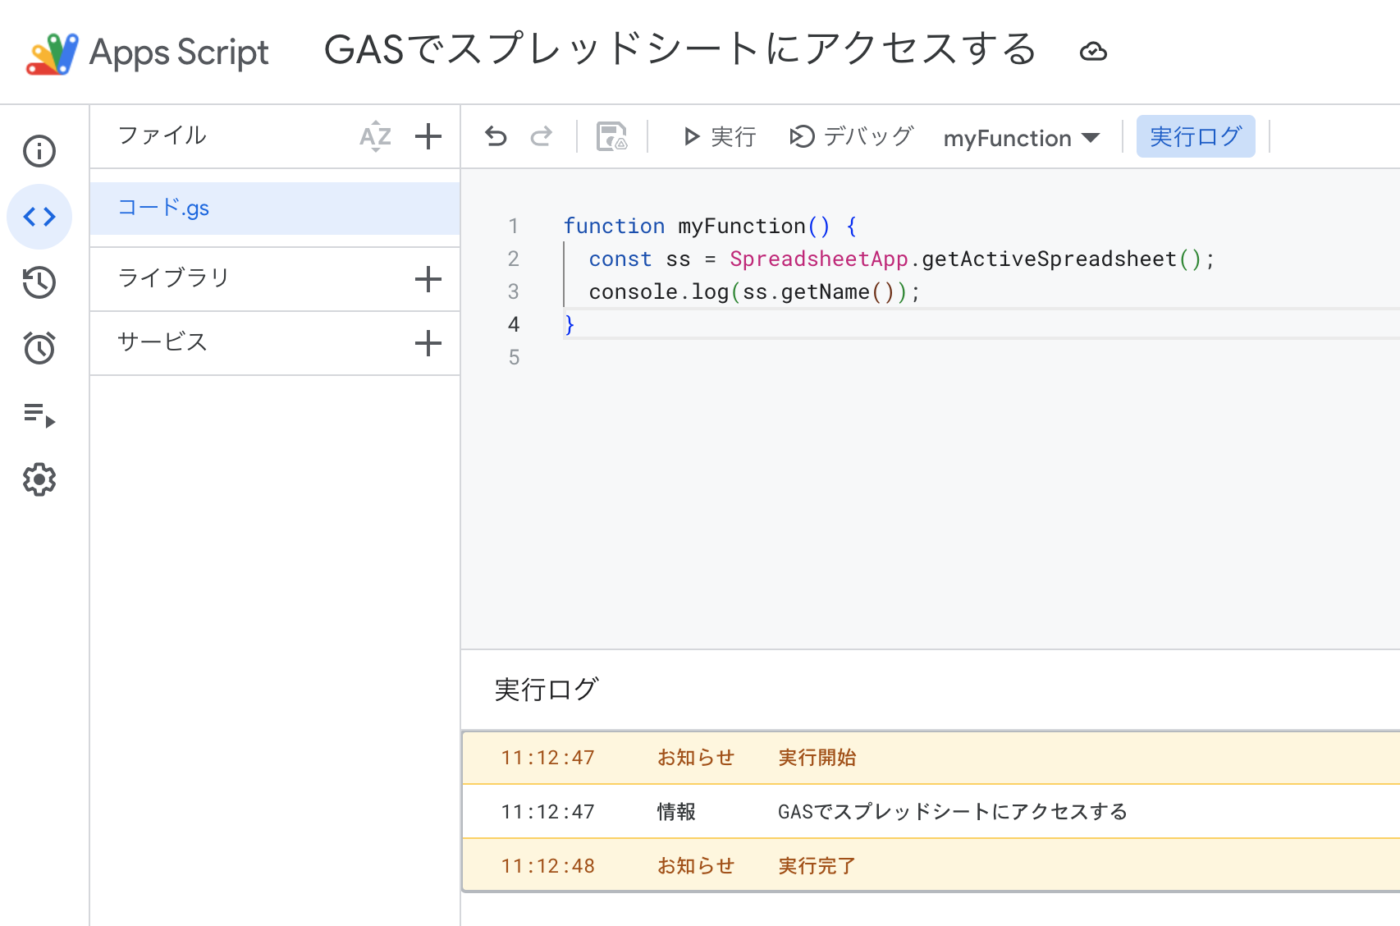
Task: Add a library with plus icon
Action: click(x=428, y=279)
